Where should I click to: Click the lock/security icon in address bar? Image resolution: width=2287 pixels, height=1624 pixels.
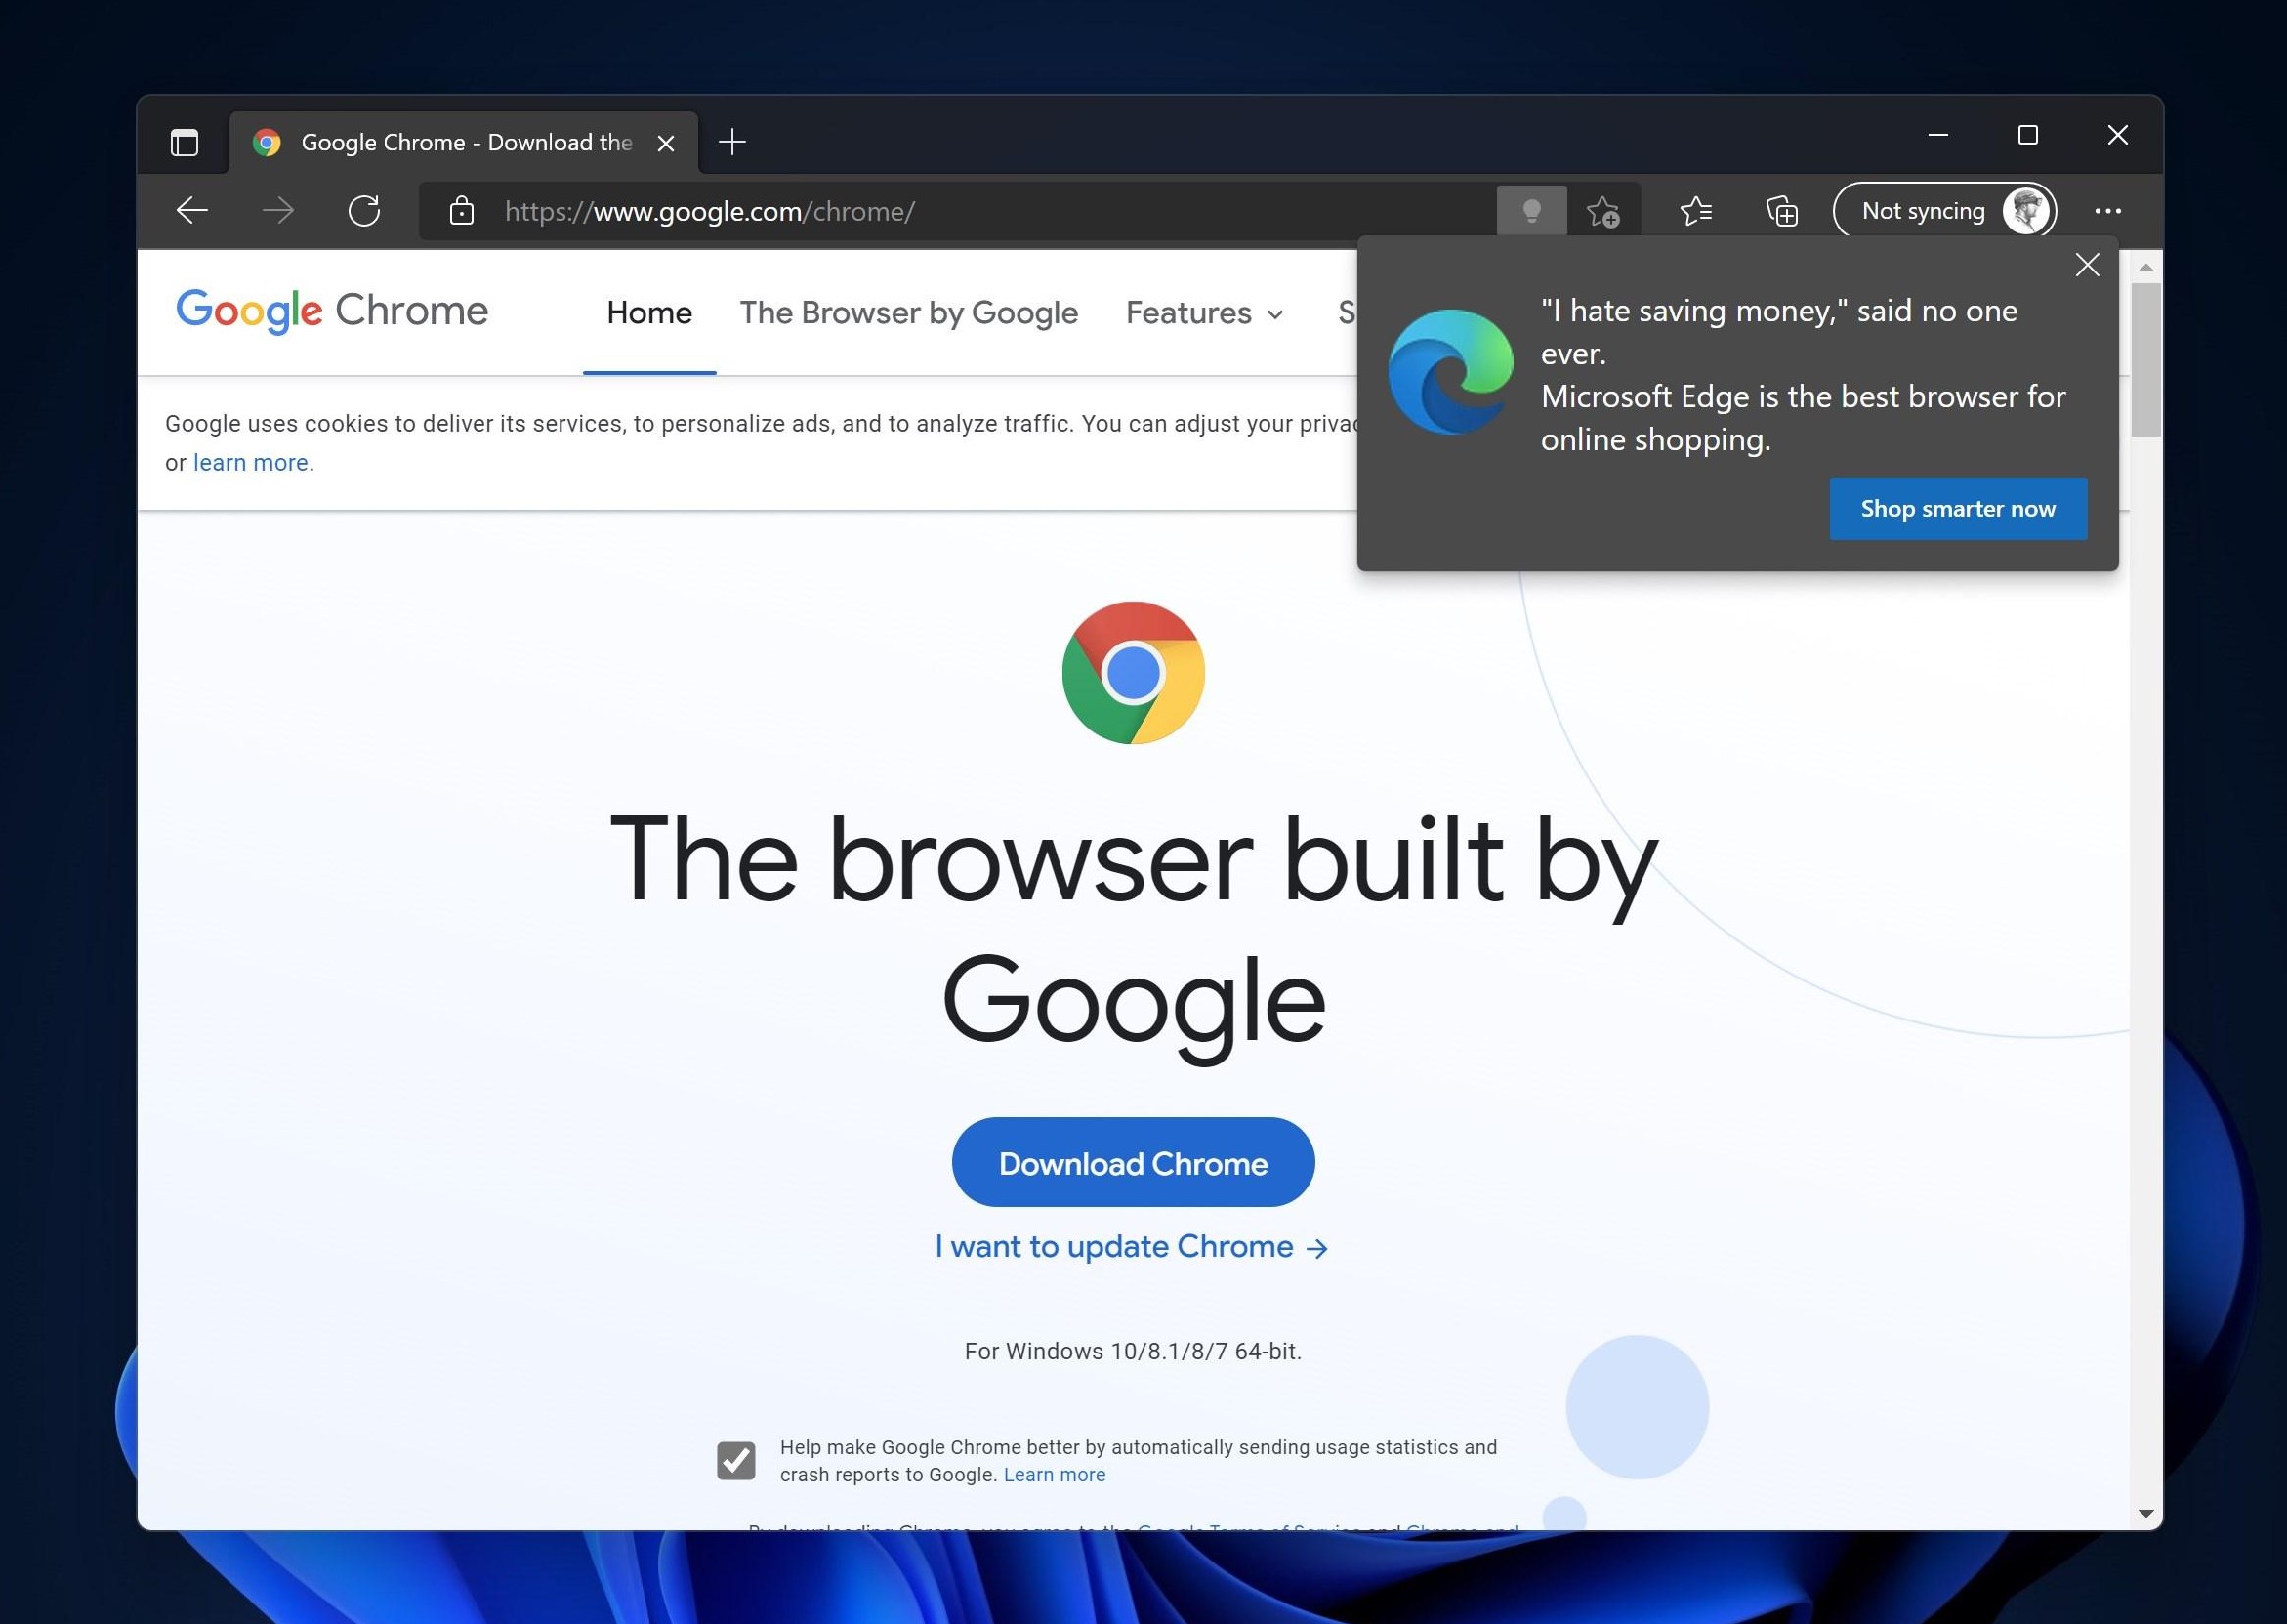click(459, 211)
